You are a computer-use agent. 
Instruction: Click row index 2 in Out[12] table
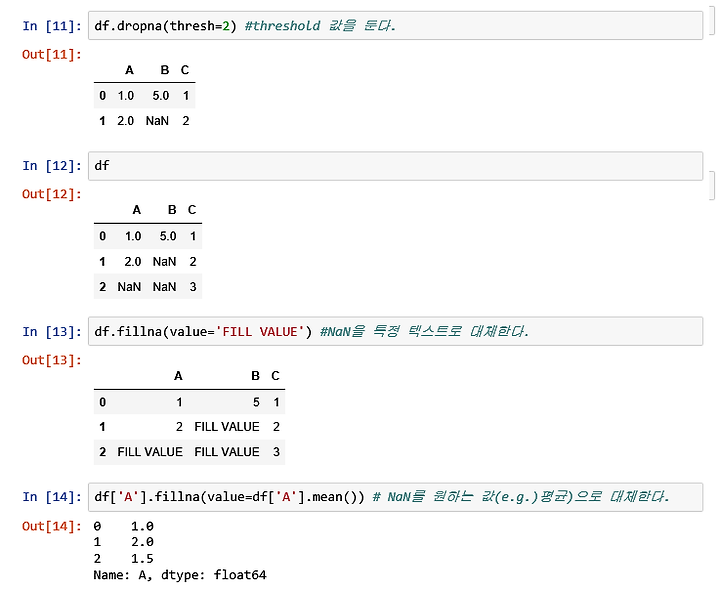coord(102,287)
